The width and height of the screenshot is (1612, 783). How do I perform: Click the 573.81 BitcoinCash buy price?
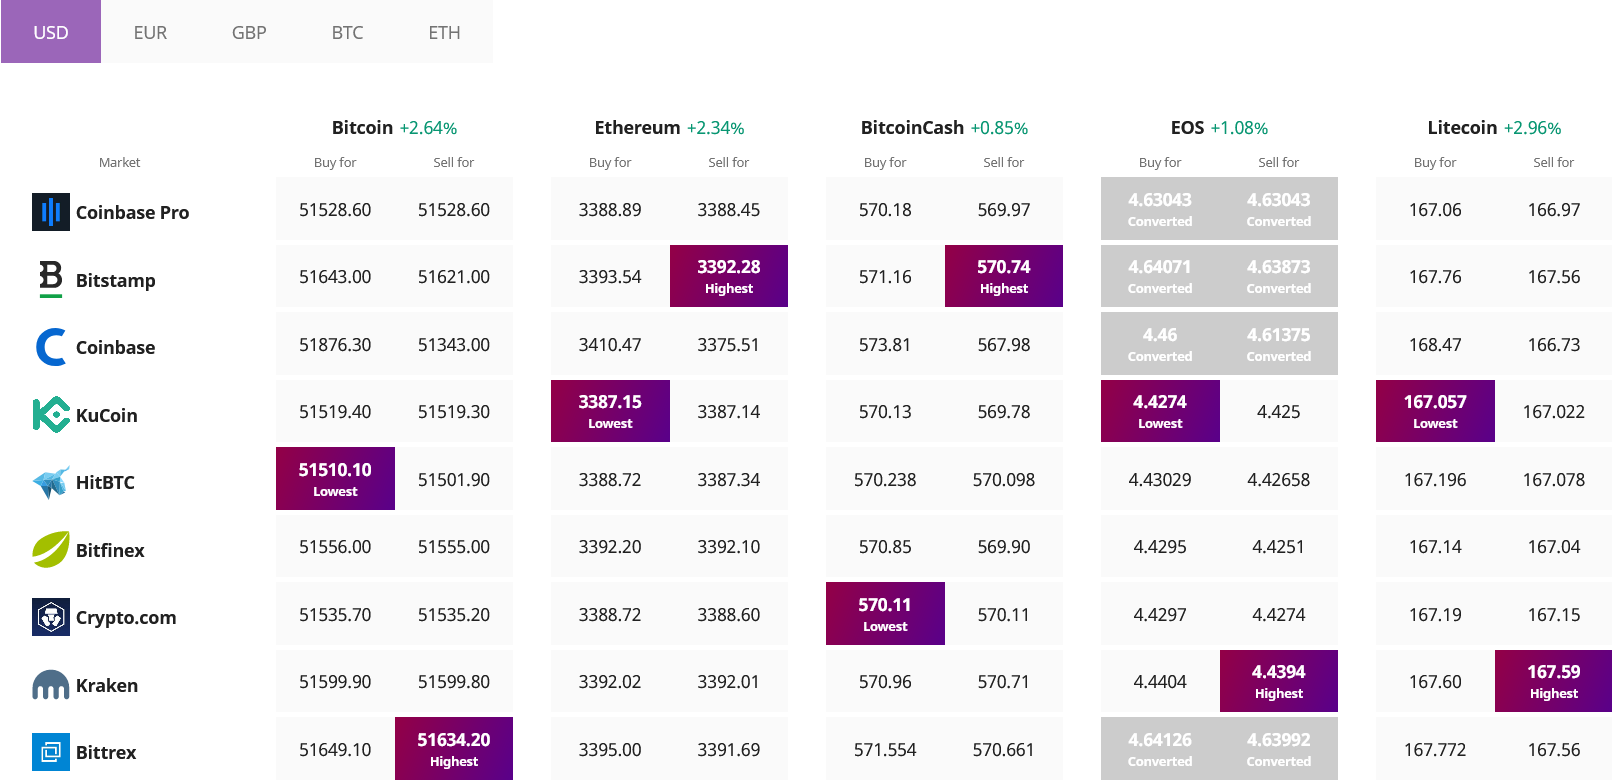tap(885, 344)
